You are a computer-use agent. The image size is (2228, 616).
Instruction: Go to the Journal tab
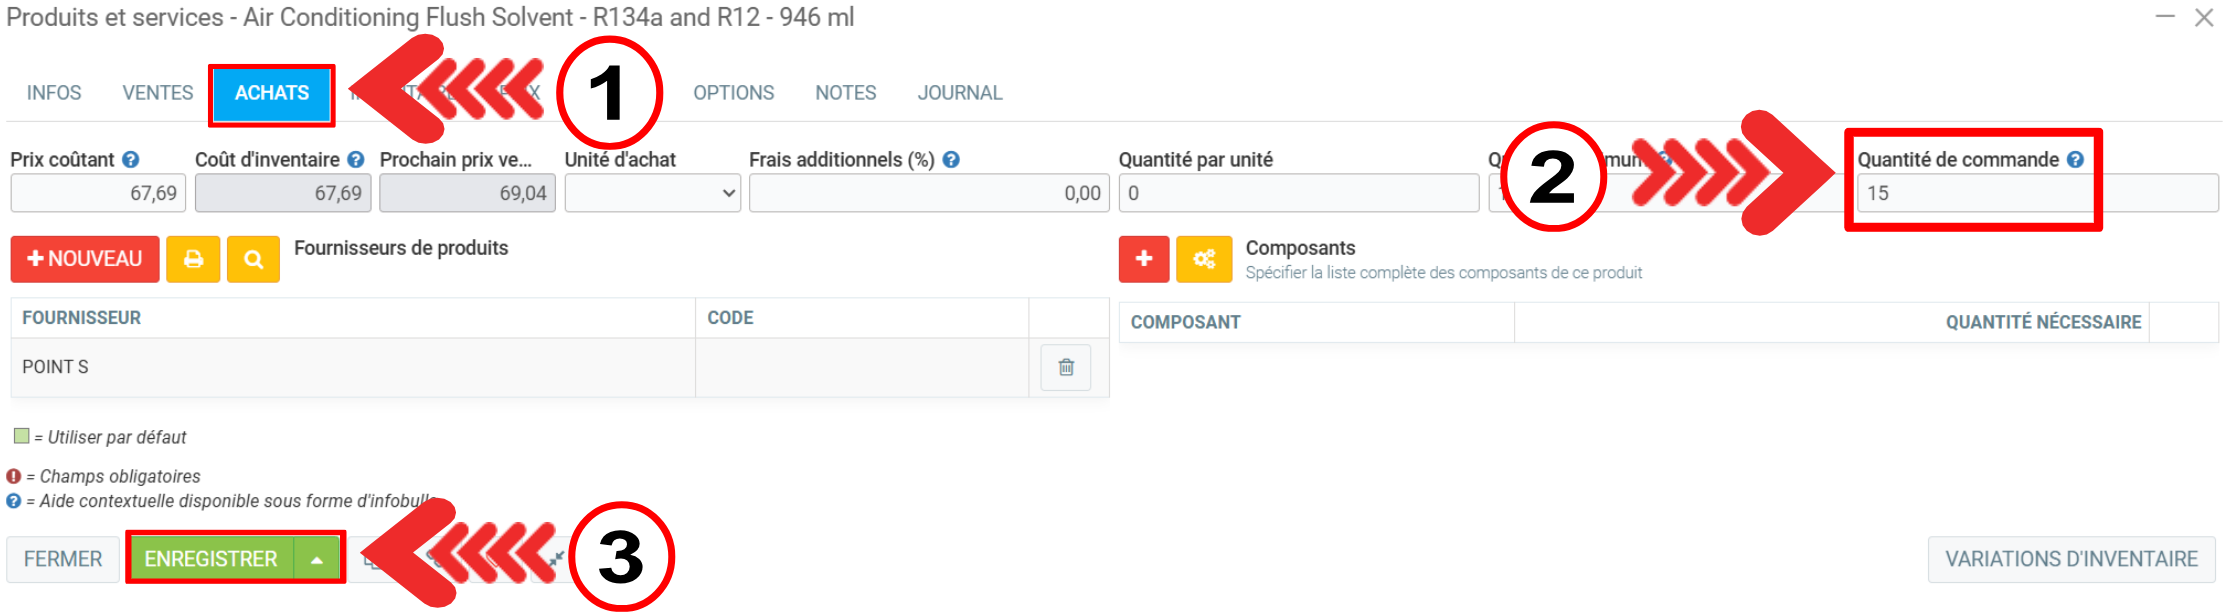tap(959, 93)
